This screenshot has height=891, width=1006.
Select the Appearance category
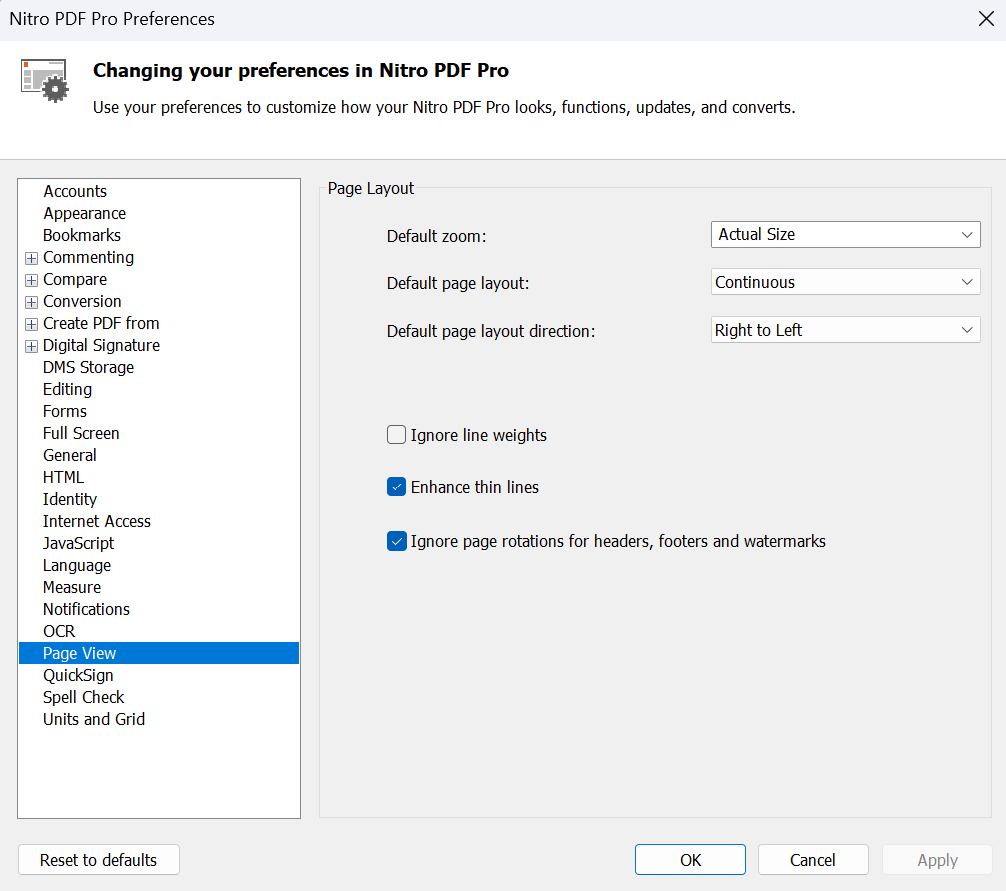(85, 213)
